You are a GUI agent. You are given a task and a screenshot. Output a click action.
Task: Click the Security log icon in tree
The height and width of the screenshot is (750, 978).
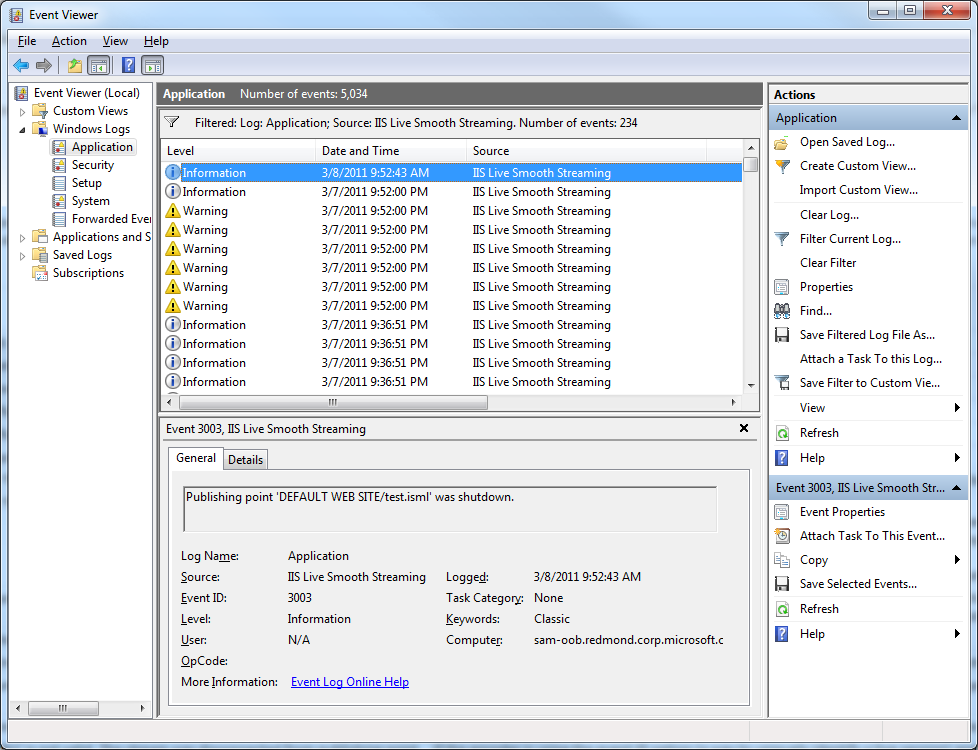point(59,165)
